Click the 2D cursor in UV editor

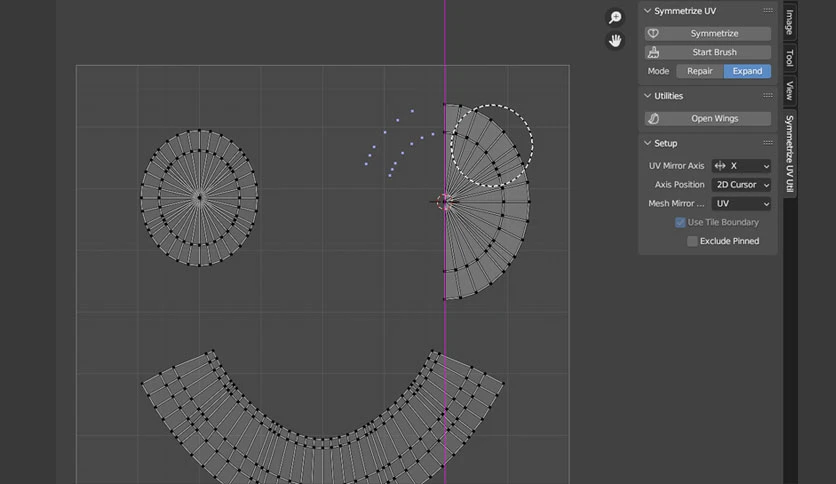(x=445, y=201)
